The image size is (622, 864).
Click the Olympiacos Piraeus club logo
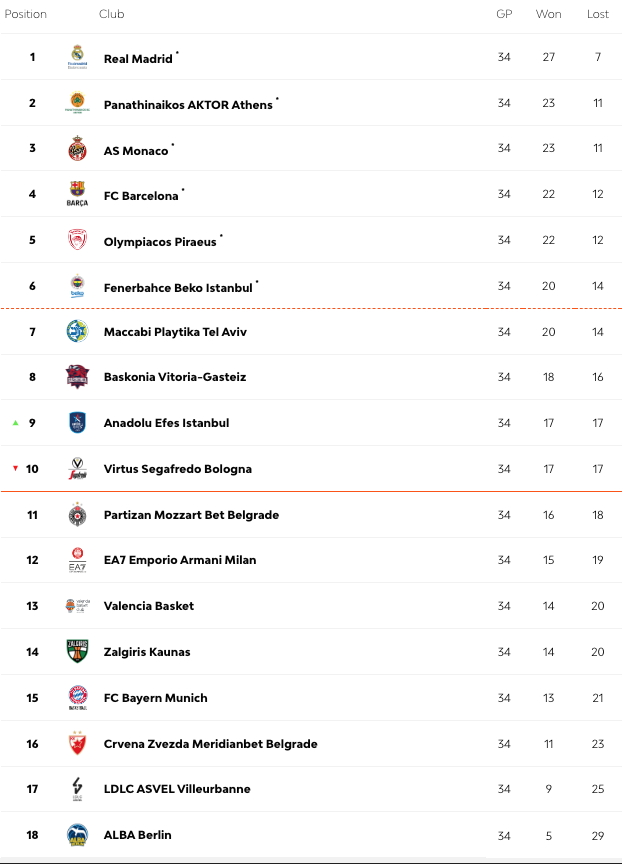(x=79, y=240)
